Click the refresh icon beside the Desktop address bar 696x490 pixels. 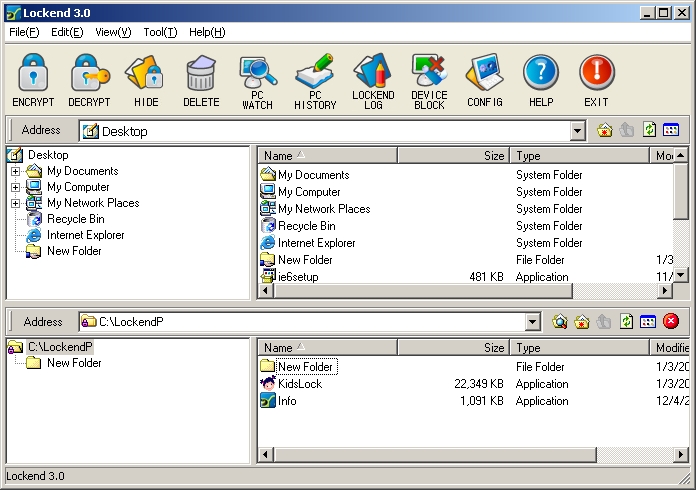point(649,130)
